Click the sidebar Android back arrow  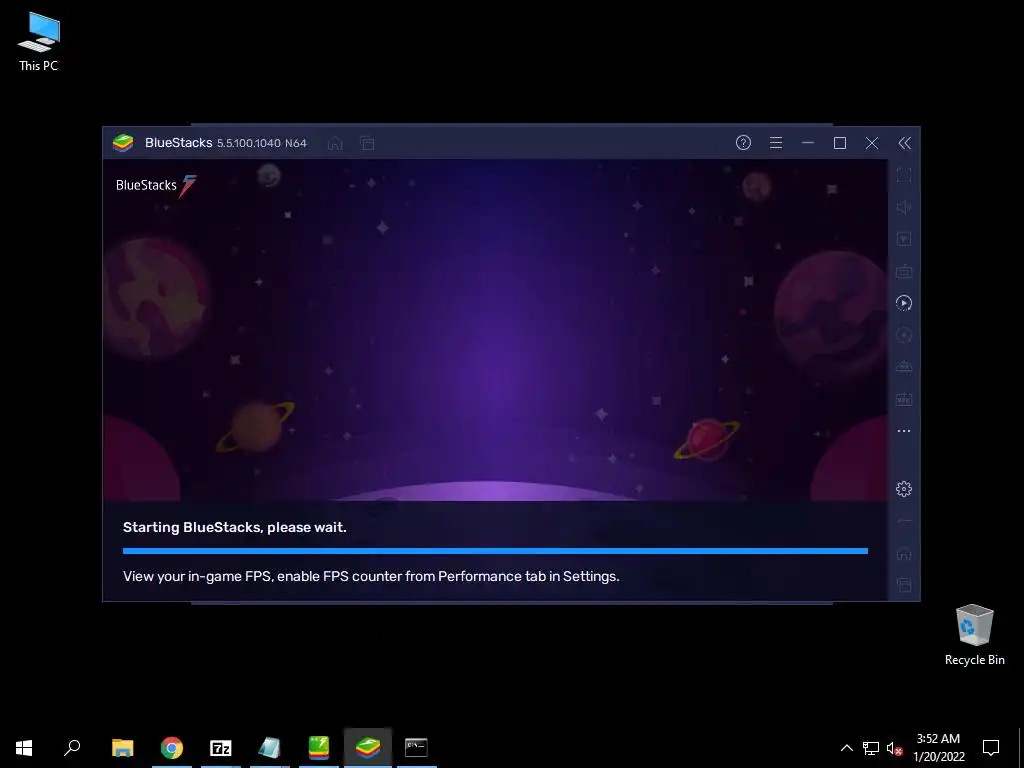pos(904,521)
